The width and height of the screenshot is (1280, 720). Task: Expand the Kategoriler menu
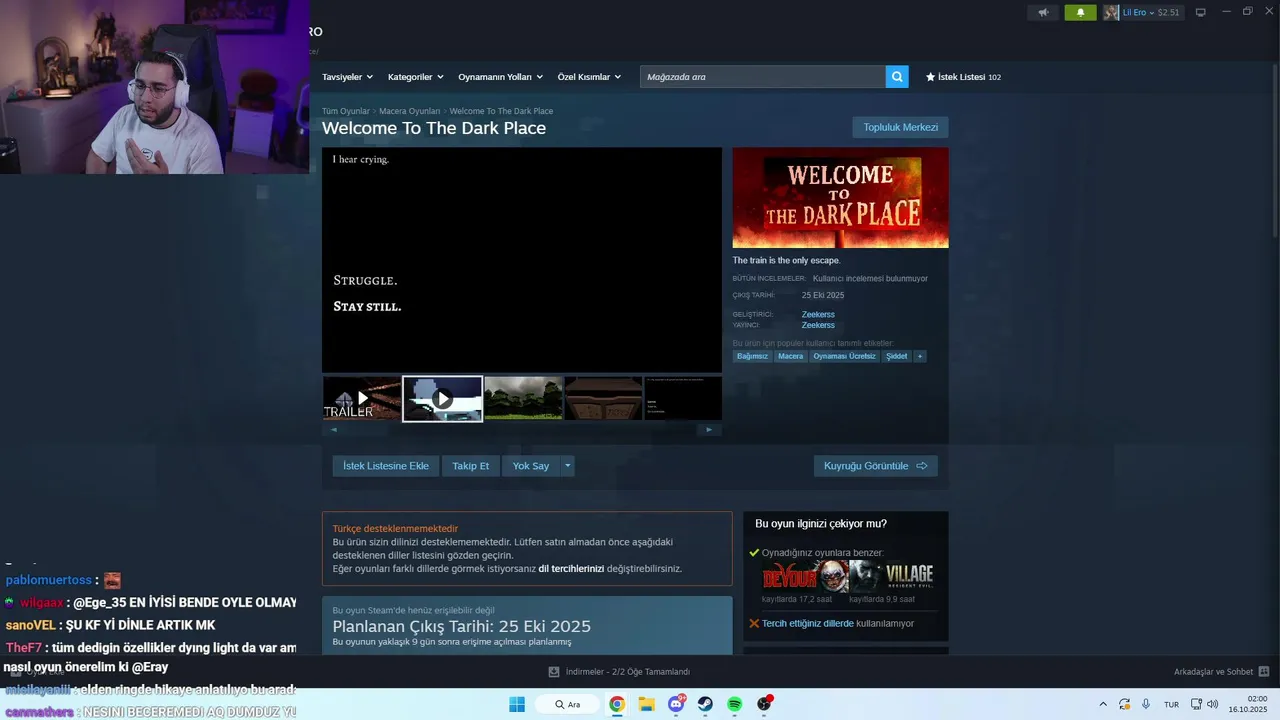click(415, 77)
